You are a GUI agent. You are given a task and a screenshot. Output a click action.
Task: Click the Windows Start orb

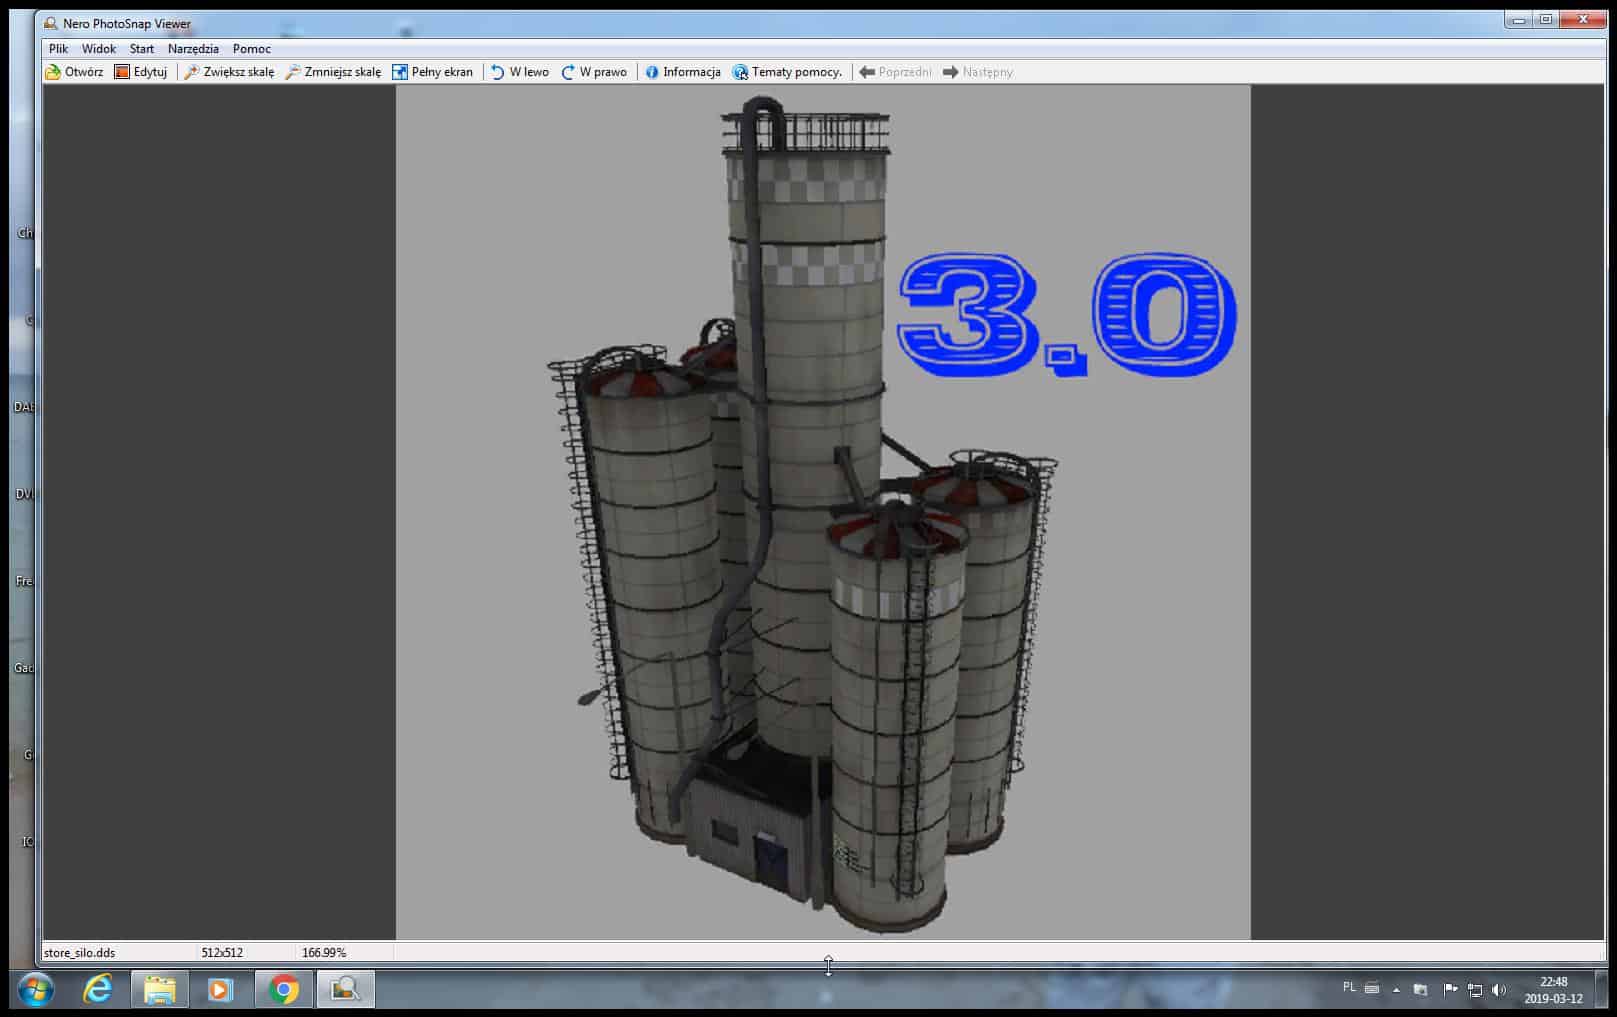pyautogui.click(x=36, y=990)
